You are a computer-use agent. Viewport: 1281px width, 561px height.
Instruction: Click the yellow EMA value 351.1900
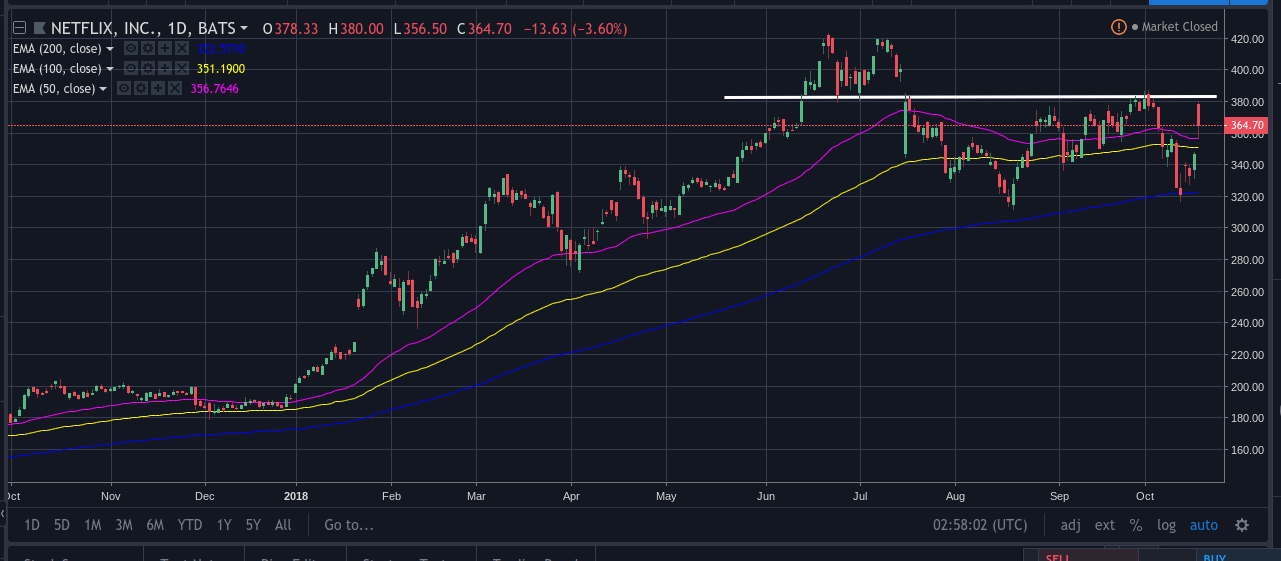[221, 68]
